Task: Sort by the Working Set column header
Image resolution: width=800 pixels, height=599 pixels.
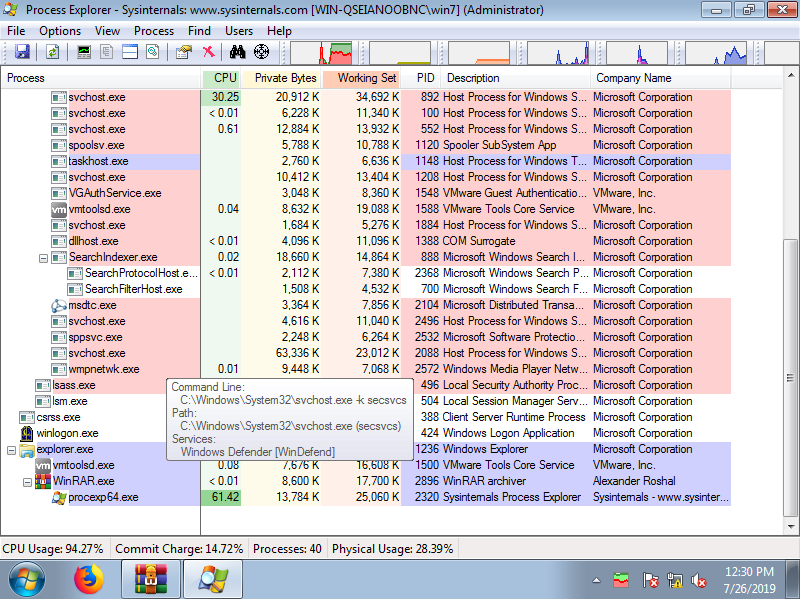Action: click(361, 78)
